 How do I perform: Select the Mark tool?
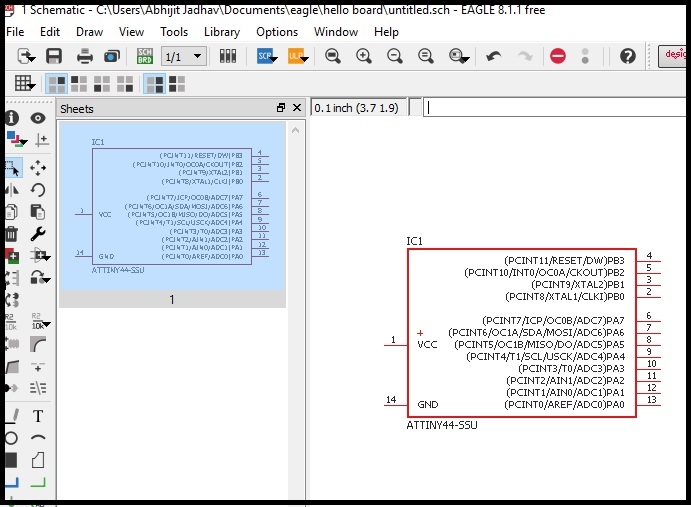(x=42, y=140)
